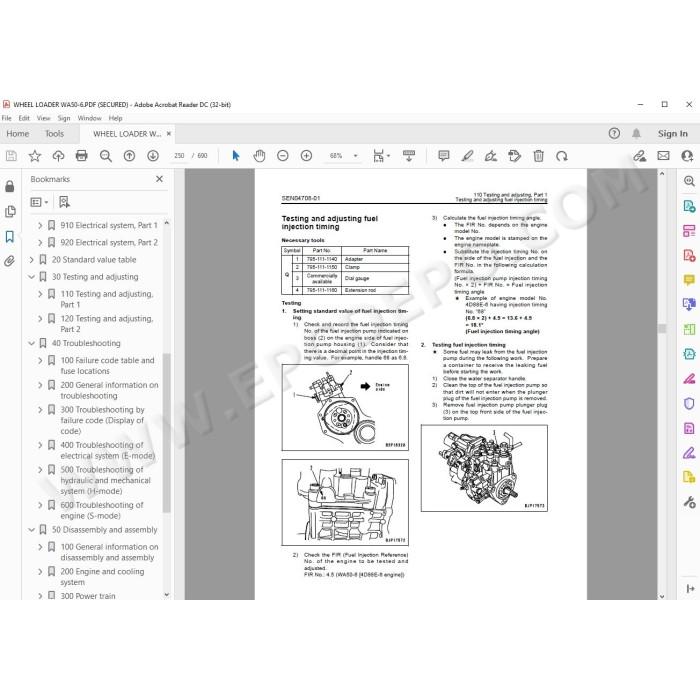Select the highlight text pen tool
This screenshot has height=700, width=700.
point(467,156)
